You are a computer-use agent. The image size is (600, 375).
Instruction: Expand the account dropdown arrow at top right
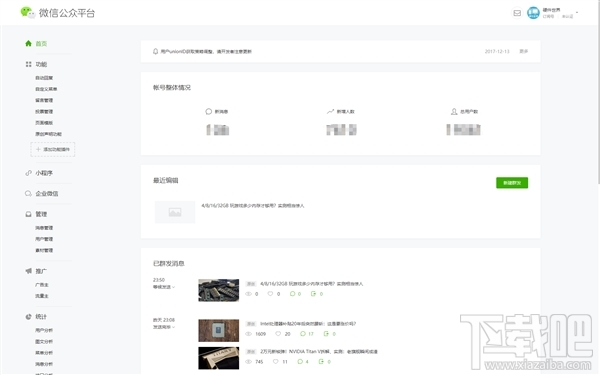pyautogui.click(x=577, y=13)
